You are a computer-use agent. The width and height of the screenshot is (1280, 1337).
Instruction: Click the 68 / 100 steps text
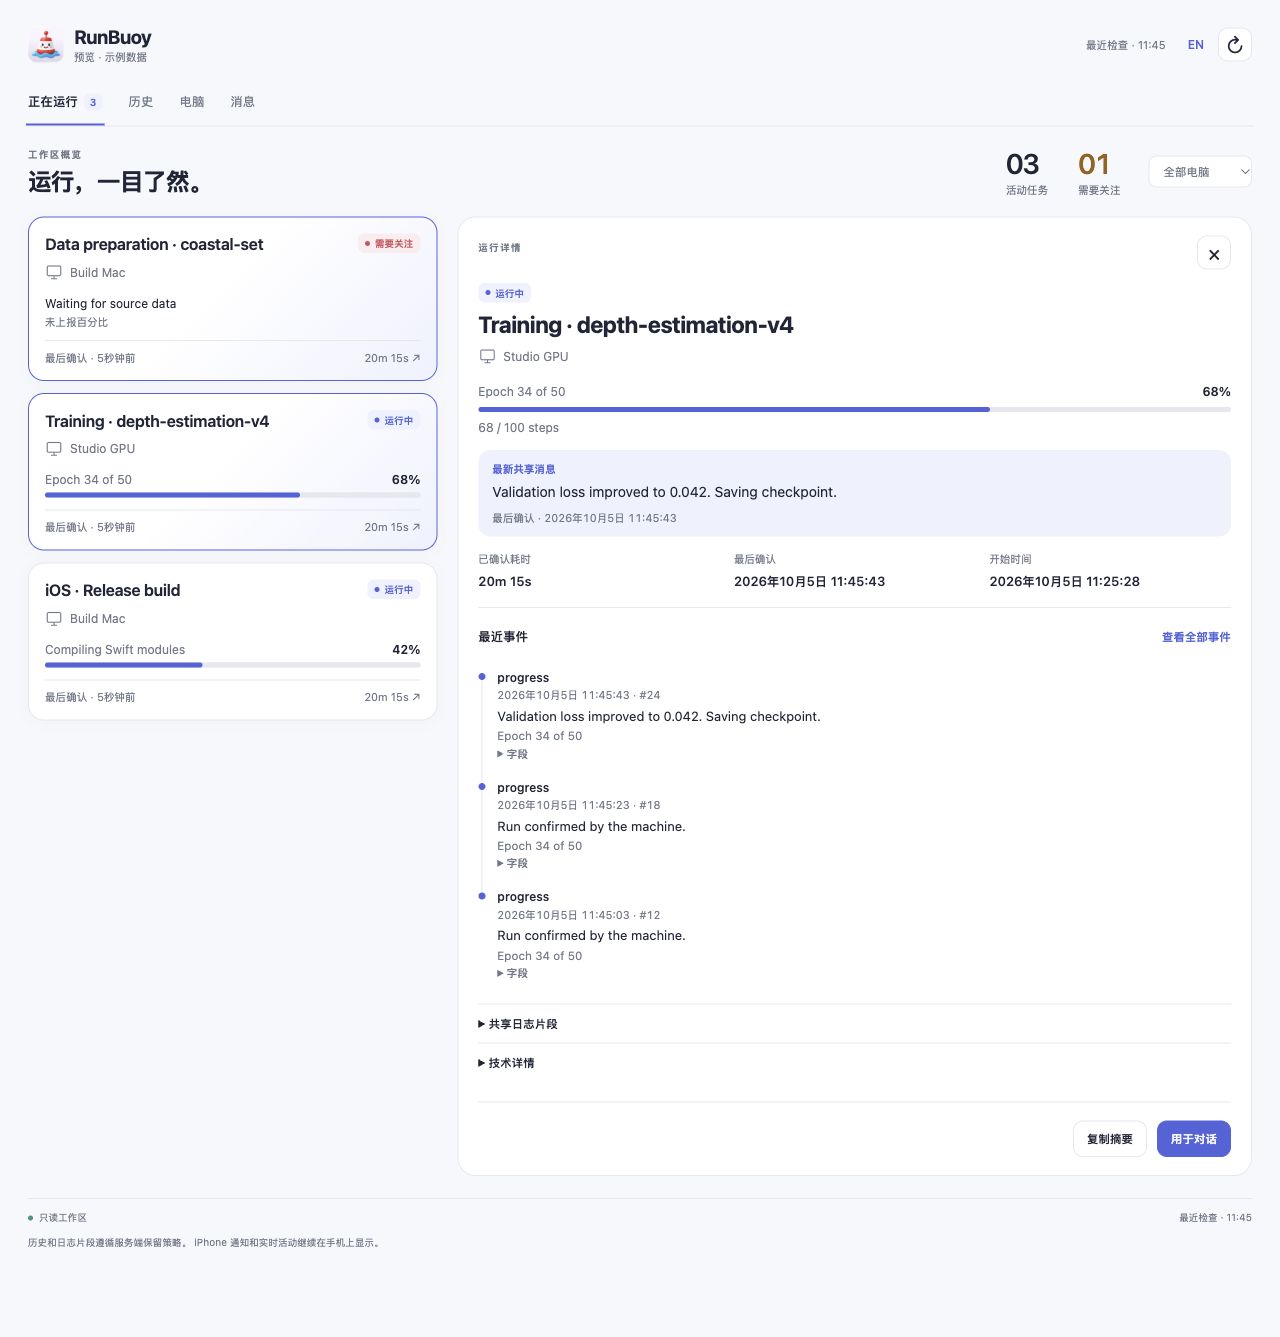[519, 428]
